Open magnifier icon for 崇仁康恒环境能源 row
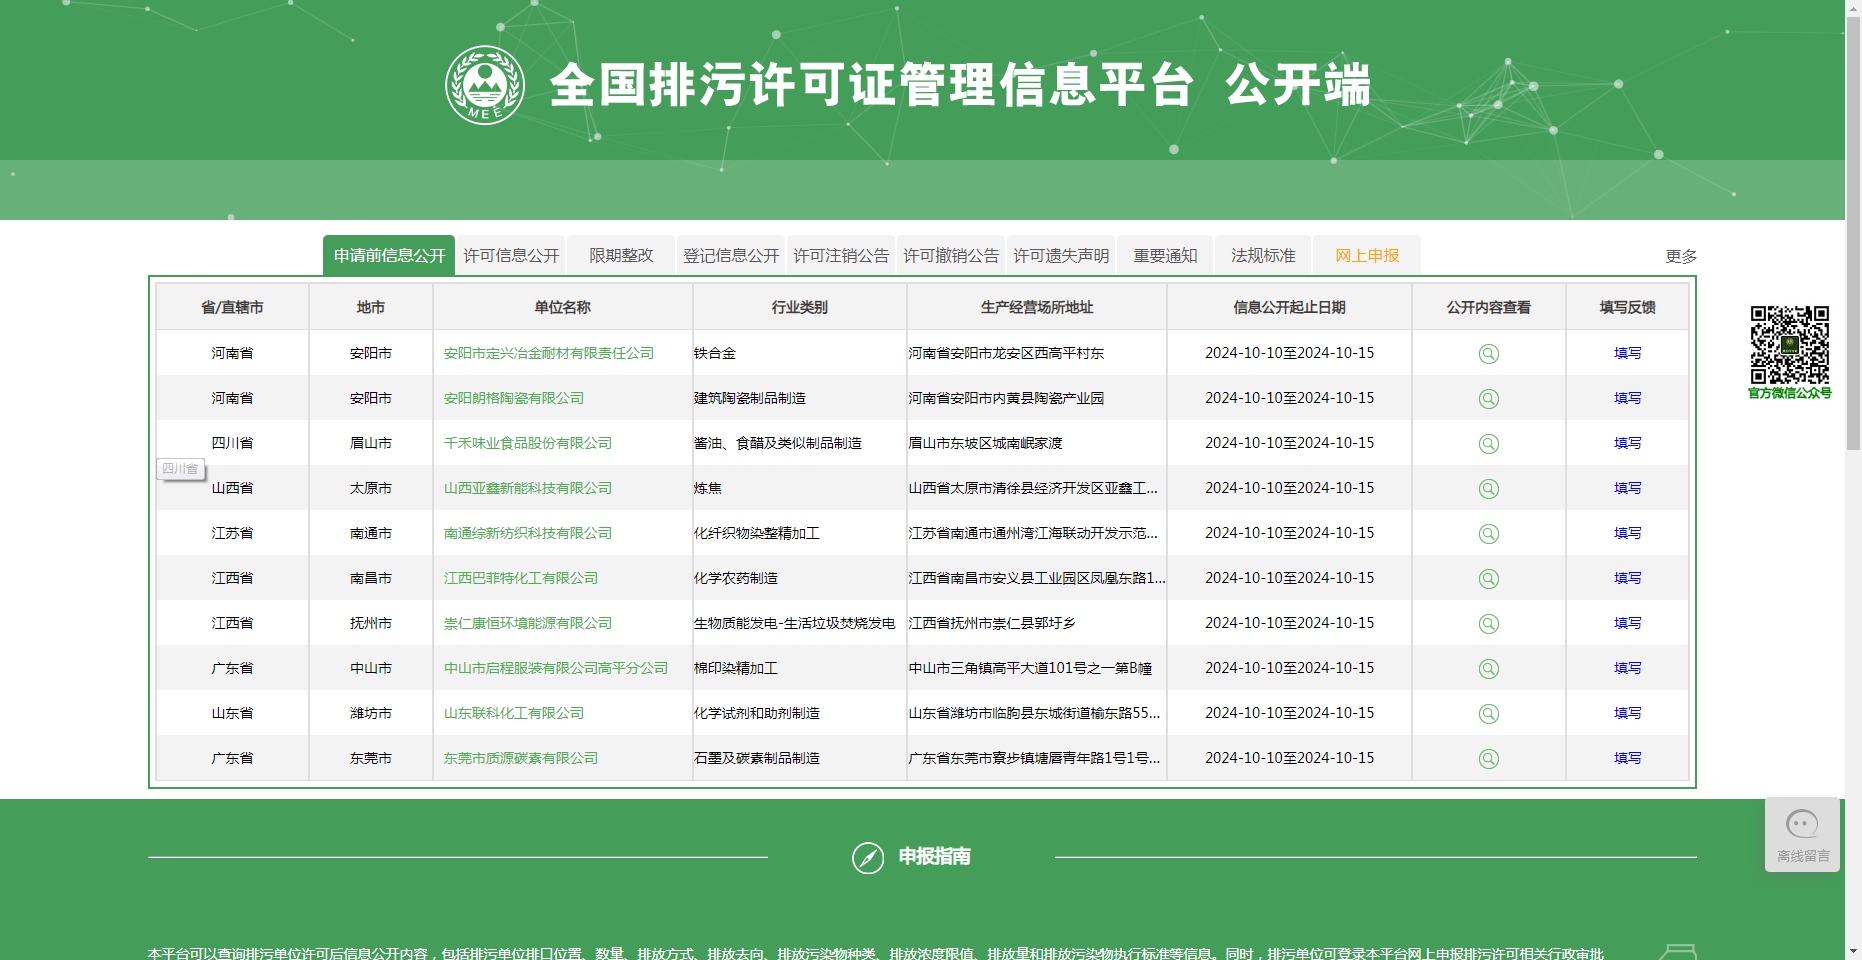 (1489, 624)
